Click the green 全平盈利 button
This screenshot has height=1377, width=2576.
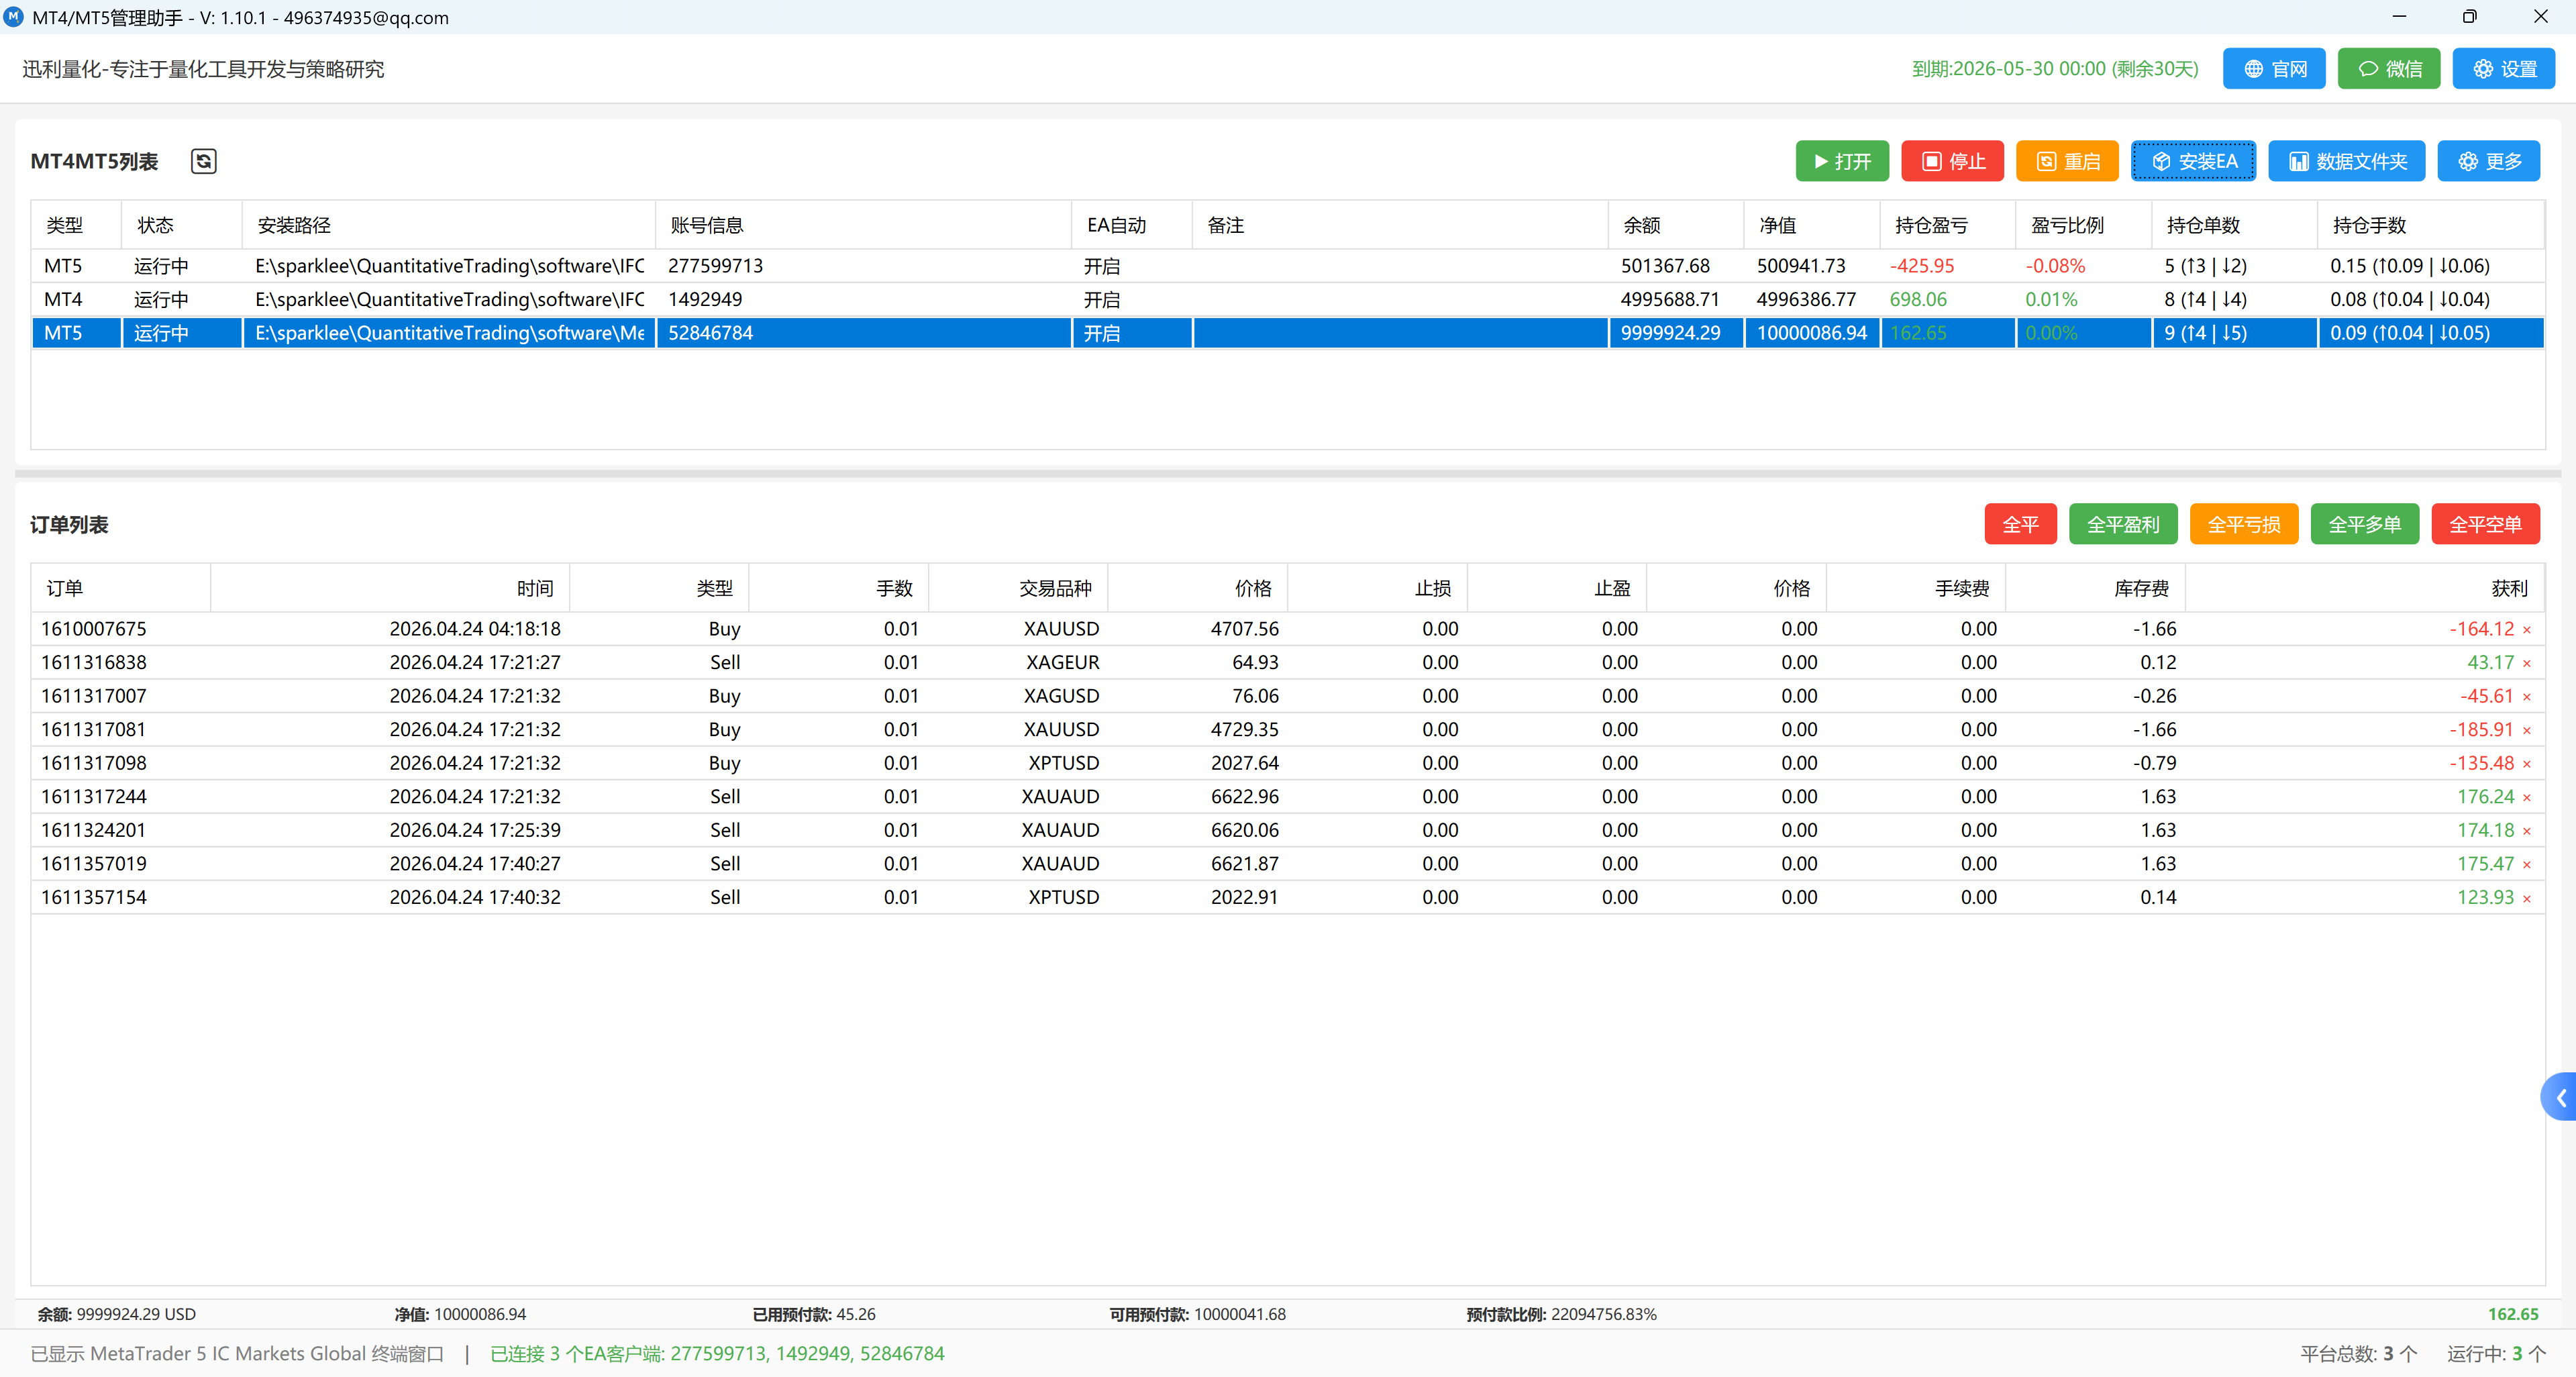(2123, 524)
